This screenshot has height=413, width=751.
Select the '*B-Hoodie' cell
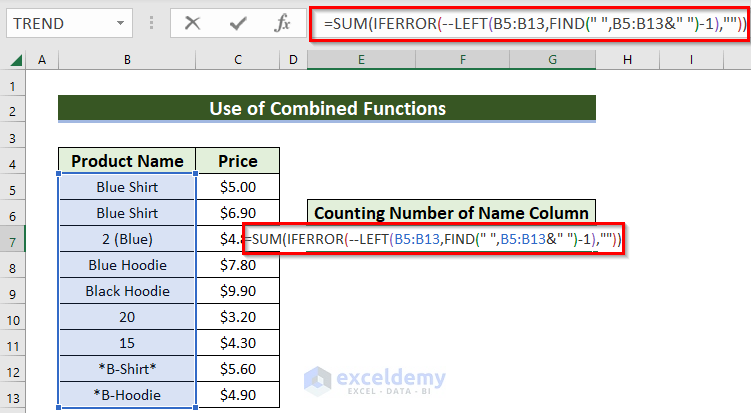click(127, 395)
